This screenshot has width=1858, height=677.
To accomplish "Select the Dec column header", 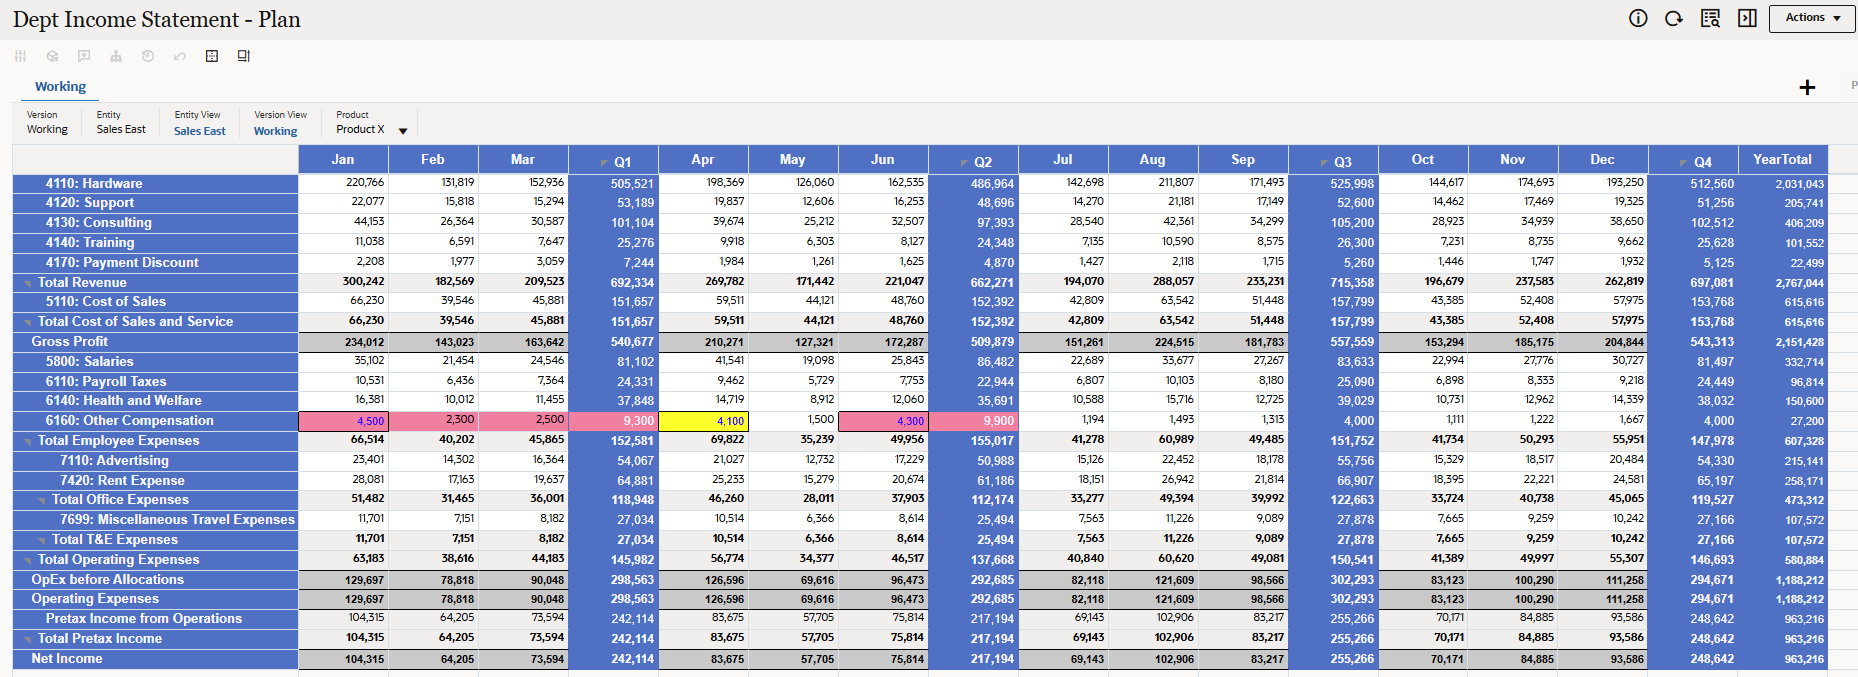I will click(x=1603, y=159).
